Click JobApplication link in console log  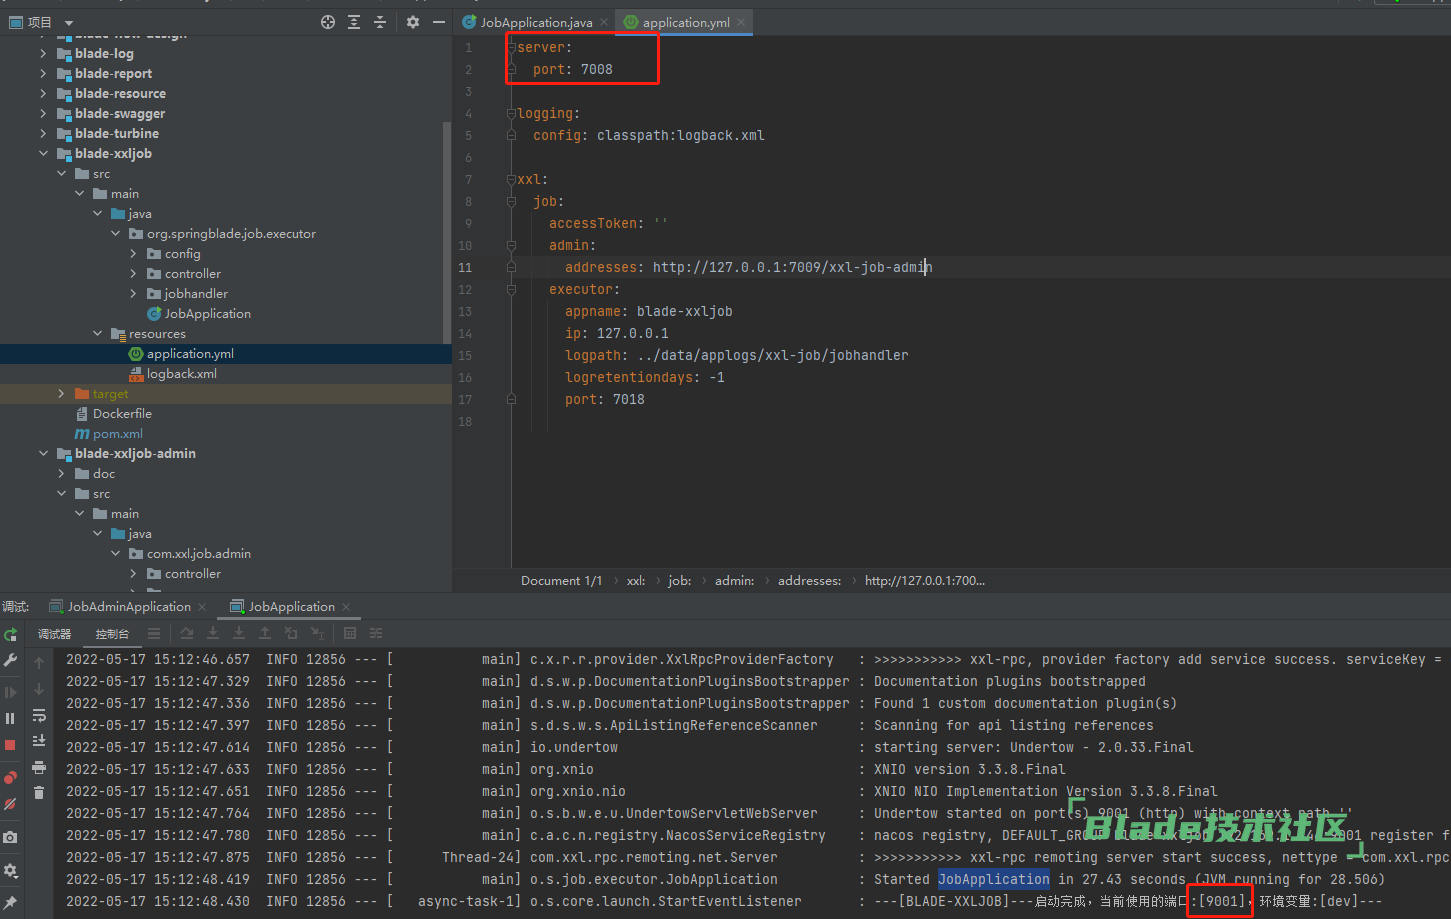pos(993,879)
